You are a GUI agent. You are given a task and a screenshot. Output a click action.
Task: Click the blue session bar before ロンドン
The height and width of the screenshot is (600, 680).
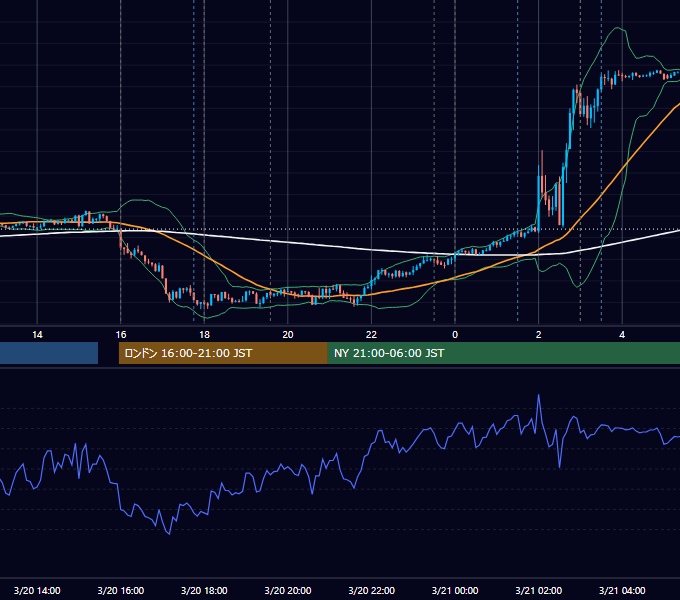coord(49,353)
